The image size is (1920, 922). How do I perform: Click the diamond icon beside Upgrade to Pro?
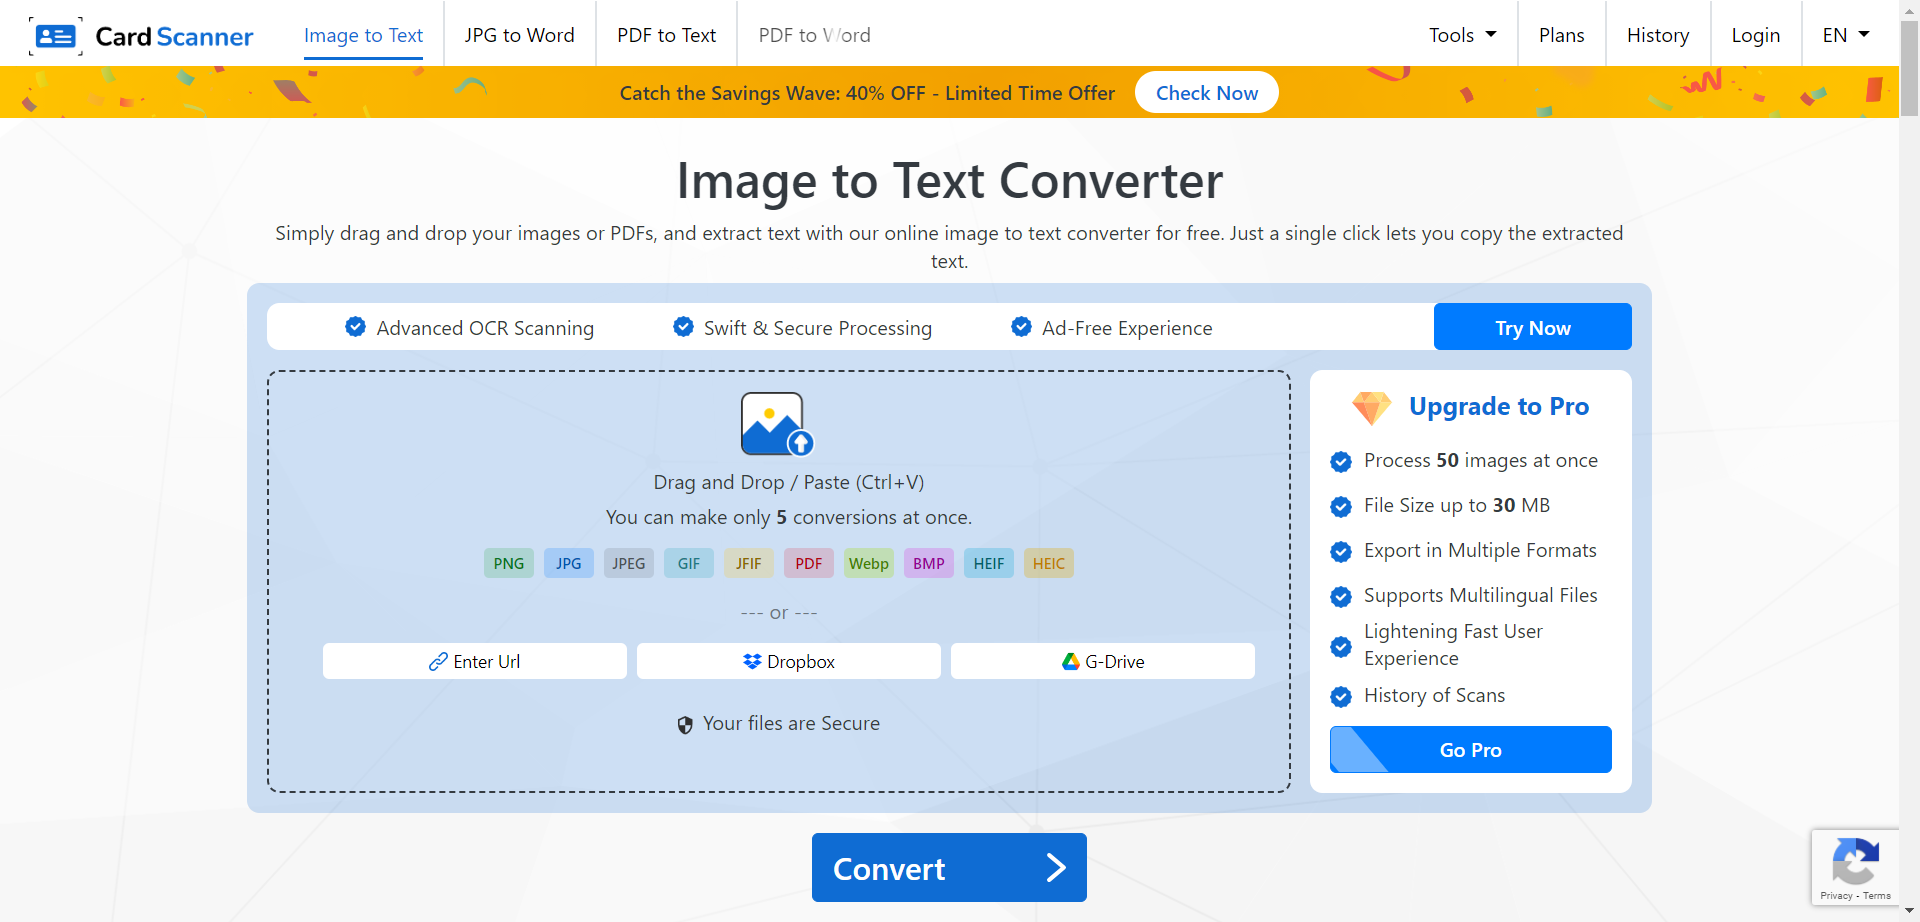[1371, 407]
